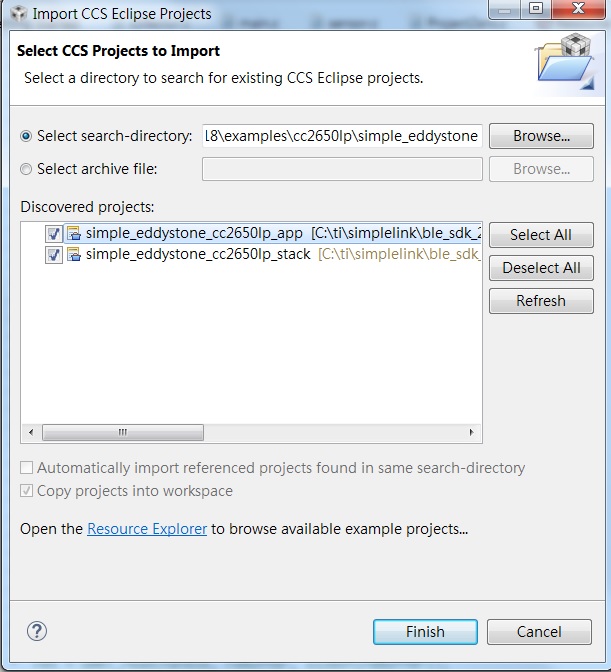Click Finish to import projects
Image resolution: width=611 pixels, height=672 pixels.
click(425, 631)
